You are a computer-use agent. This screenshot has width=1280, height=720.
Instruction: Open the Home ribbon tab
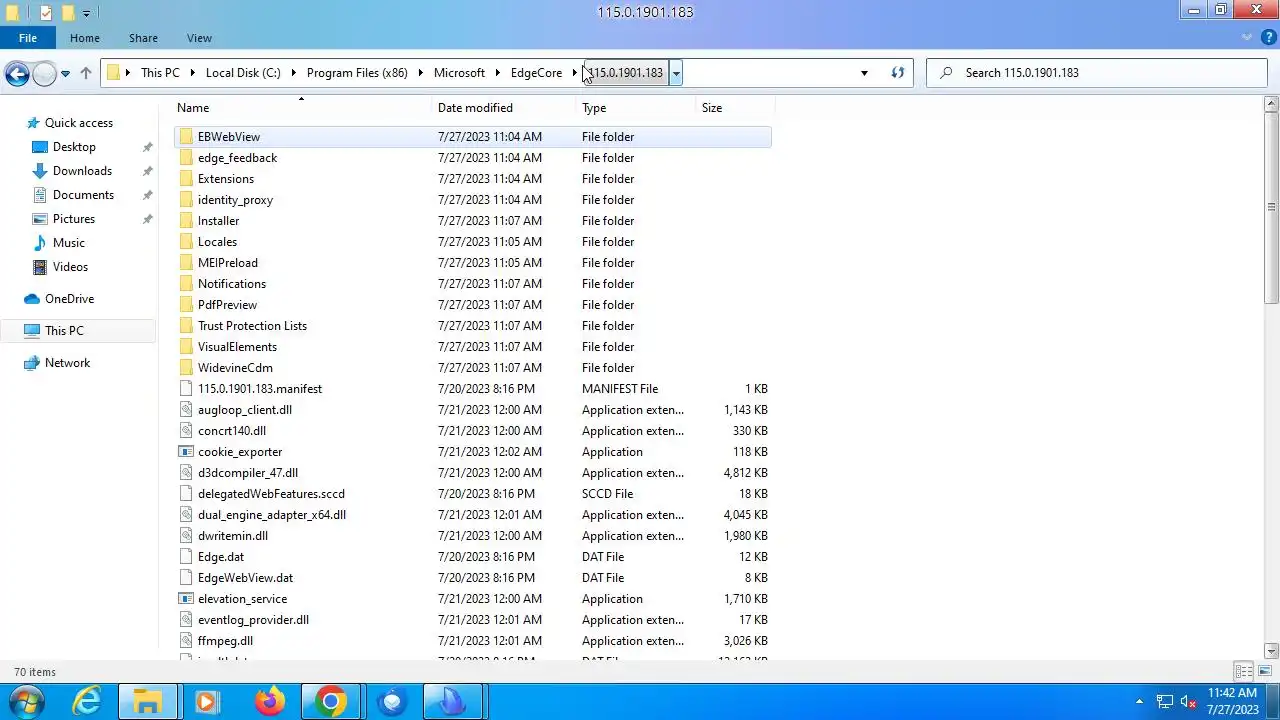85,38
